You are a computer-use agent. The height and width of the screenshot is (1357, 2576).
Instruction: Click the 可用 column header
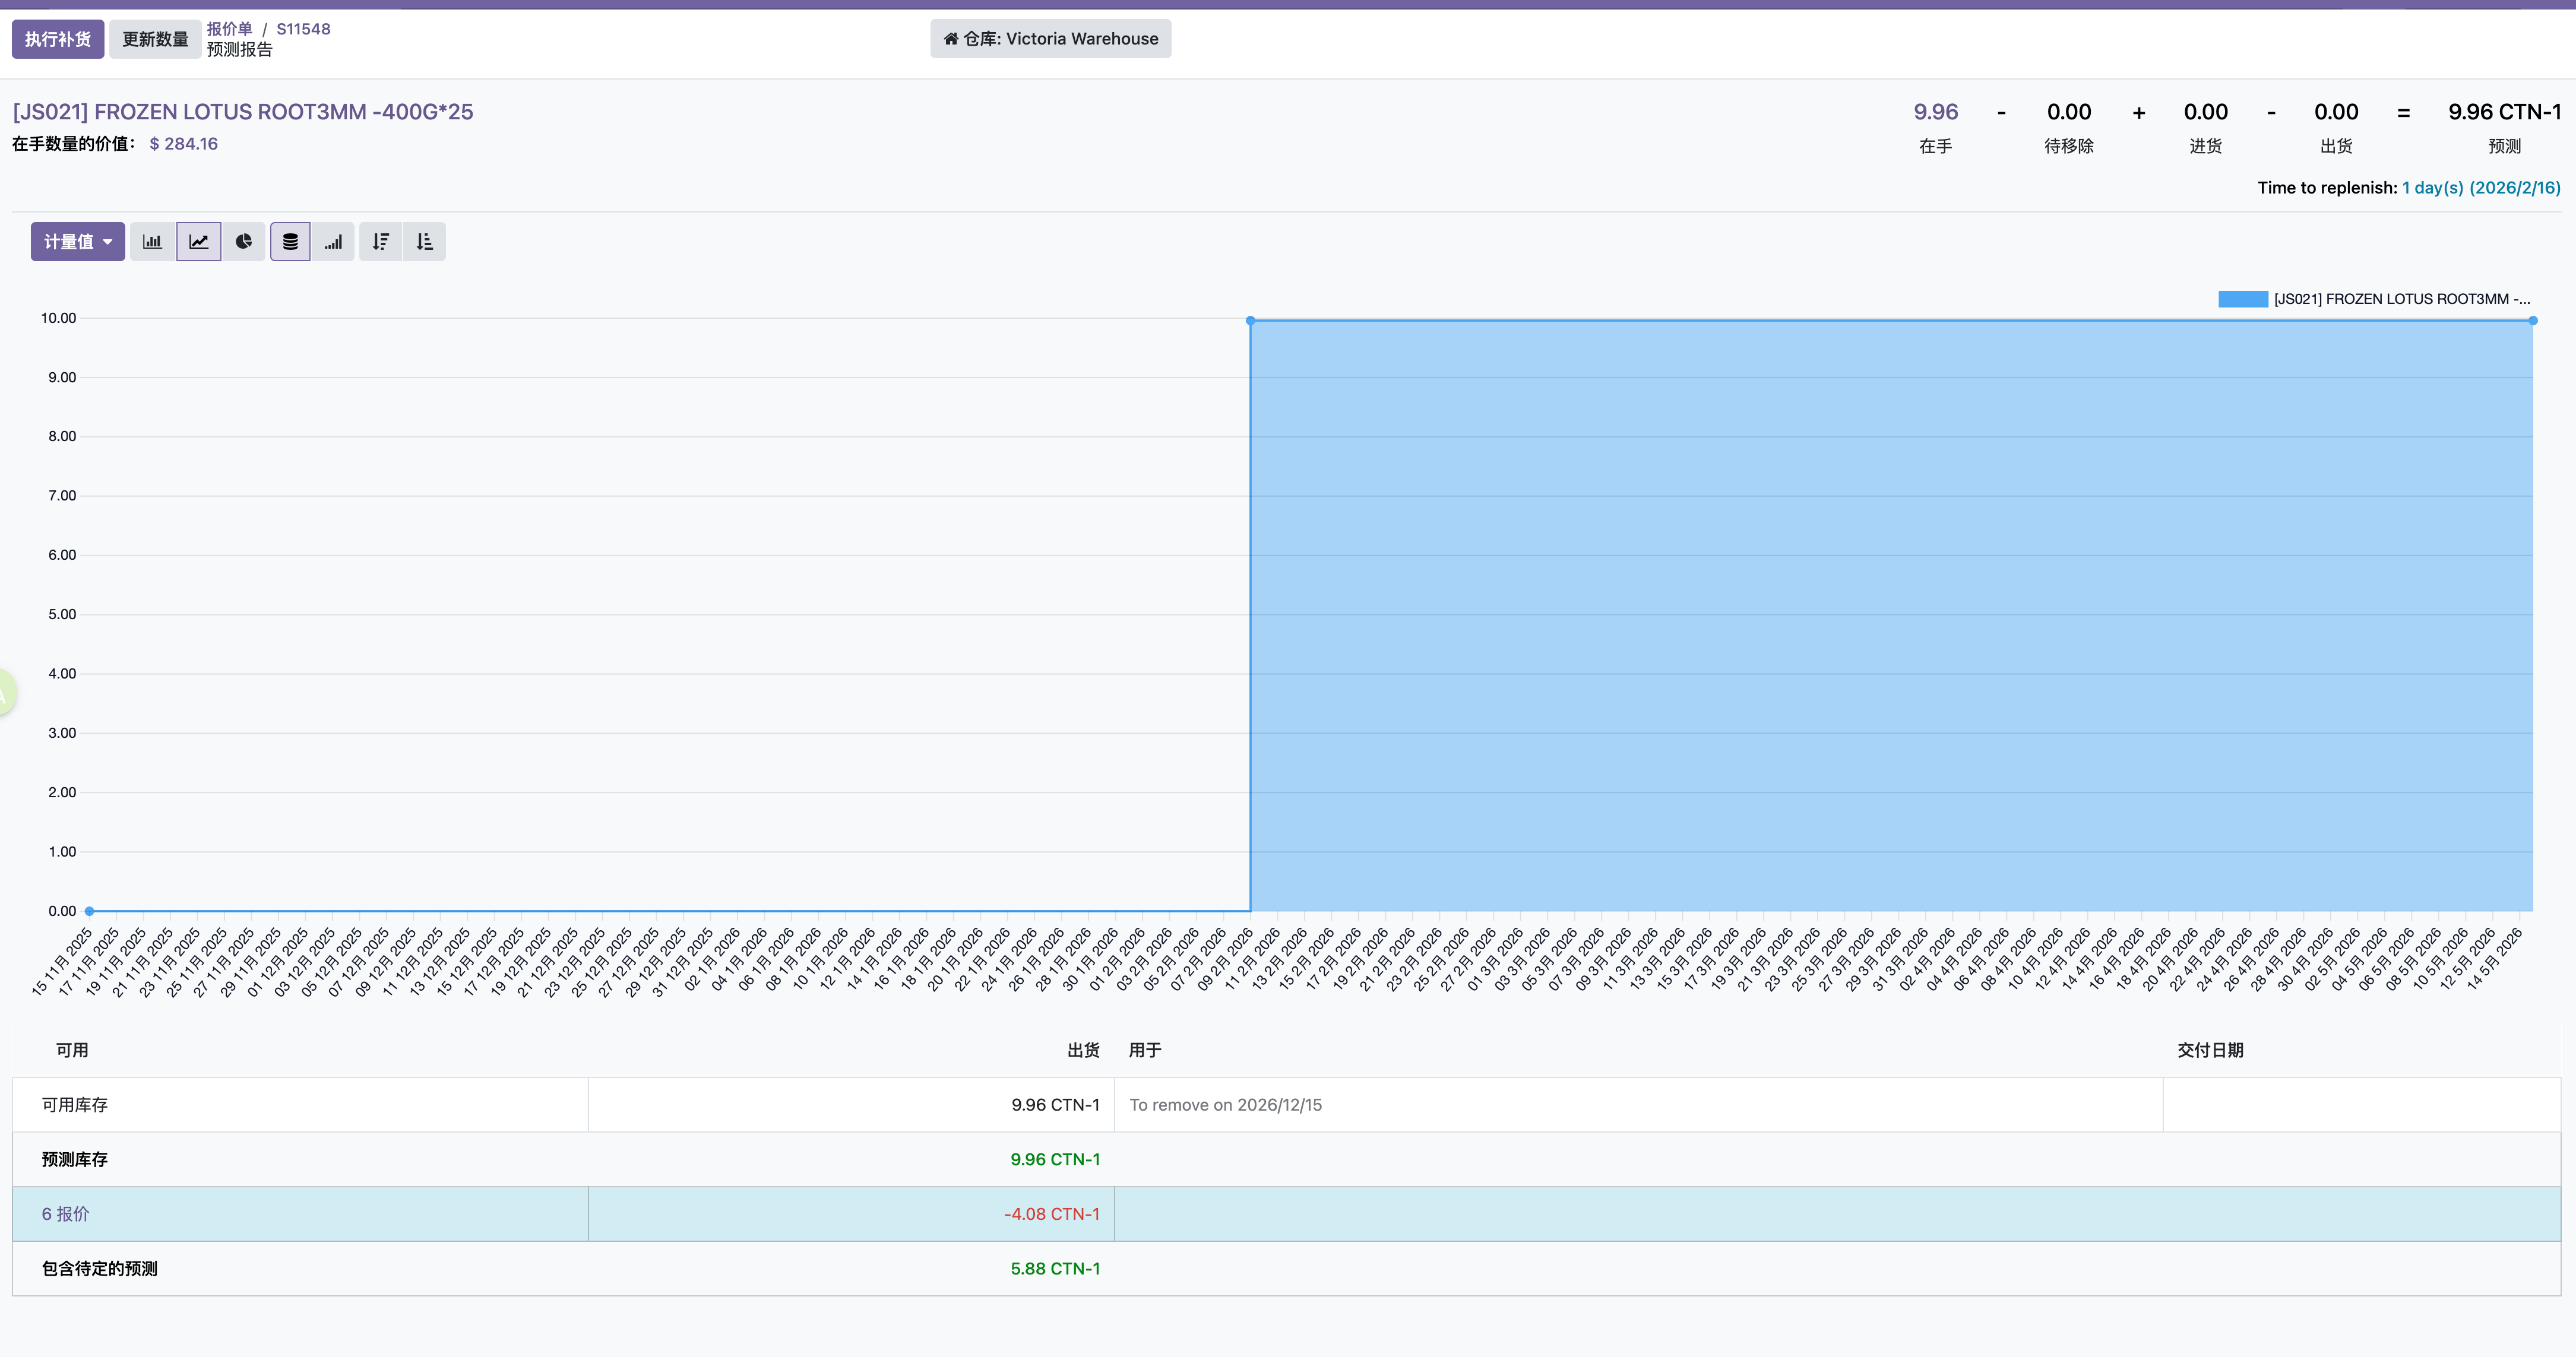click(x=72, y=1050)
